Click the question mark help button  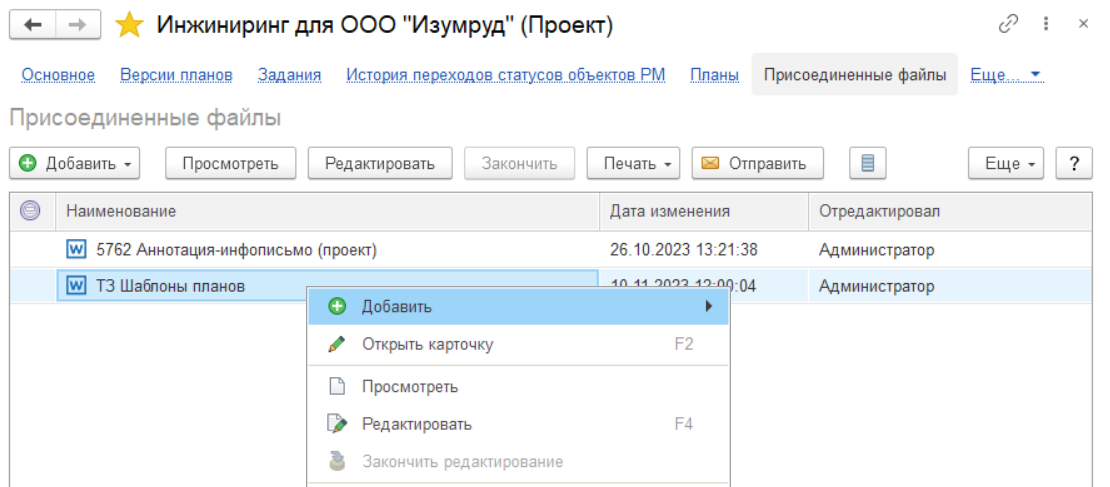click(x=1074, y=163)
